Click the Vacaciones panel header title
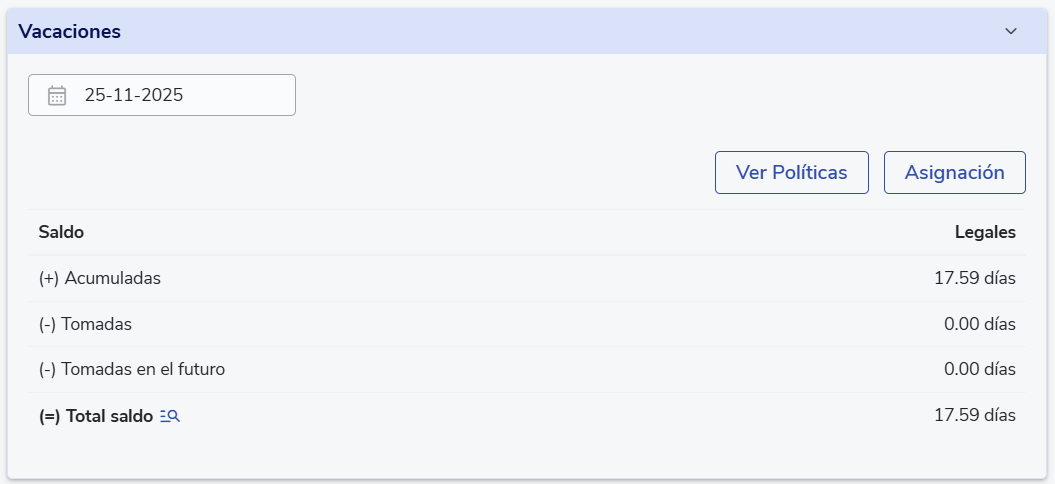This screenshot has width=1055, height=484. click(x=70, y=32)
